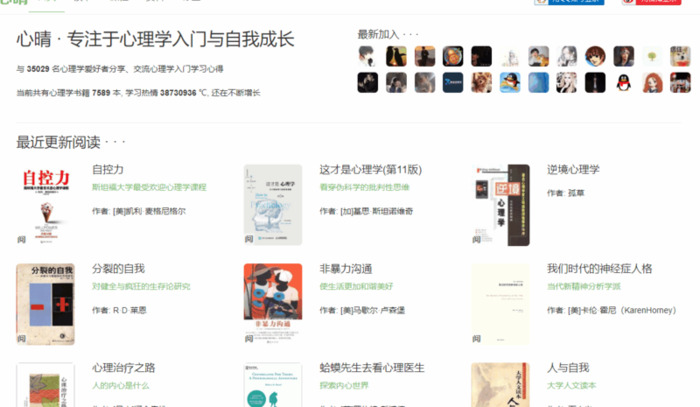The height and width of the screenshot is (407, 700).
Task: Click the subtitle 人的内心是什么
Action: pos(121,386)
